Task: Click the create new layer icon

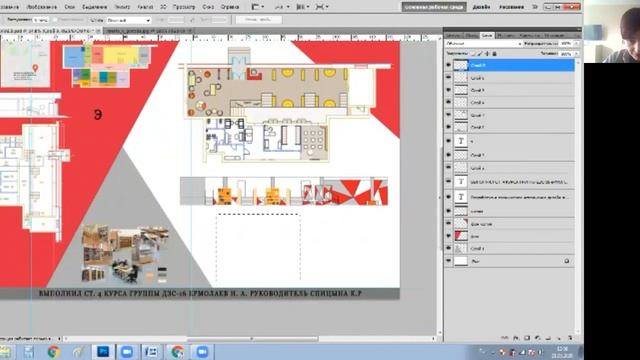Action: [x=558, y=338]
